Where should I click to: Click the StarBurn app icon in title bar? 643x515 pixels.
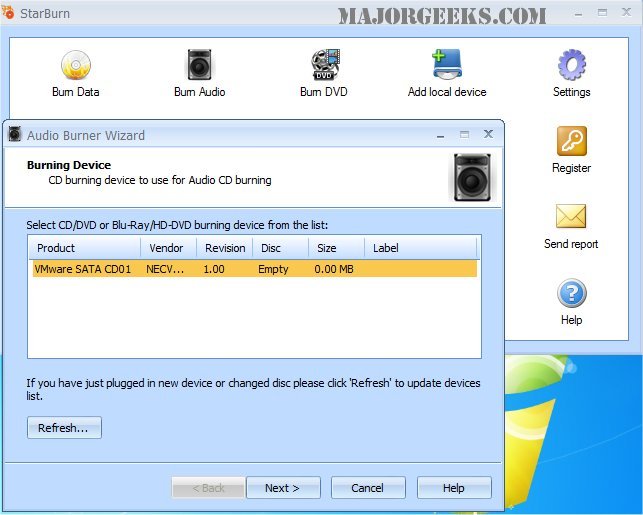click(8, 12)
